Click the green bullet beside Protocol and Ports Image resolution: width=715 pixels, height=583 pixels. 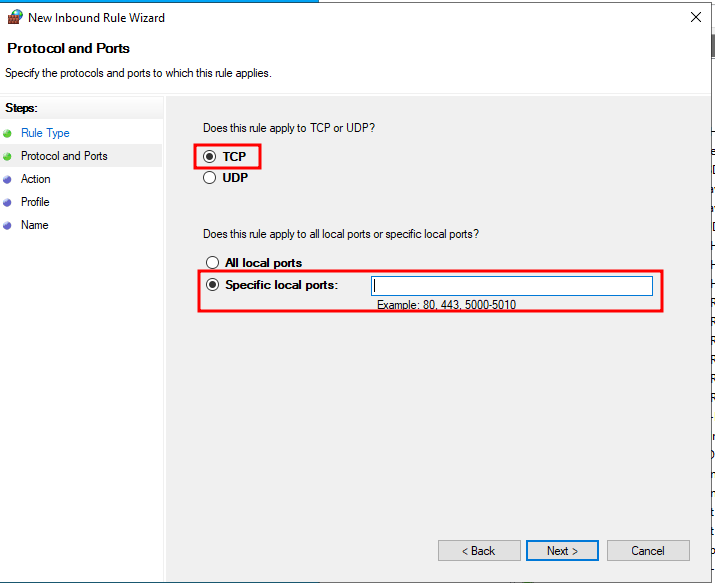(7, 156)
